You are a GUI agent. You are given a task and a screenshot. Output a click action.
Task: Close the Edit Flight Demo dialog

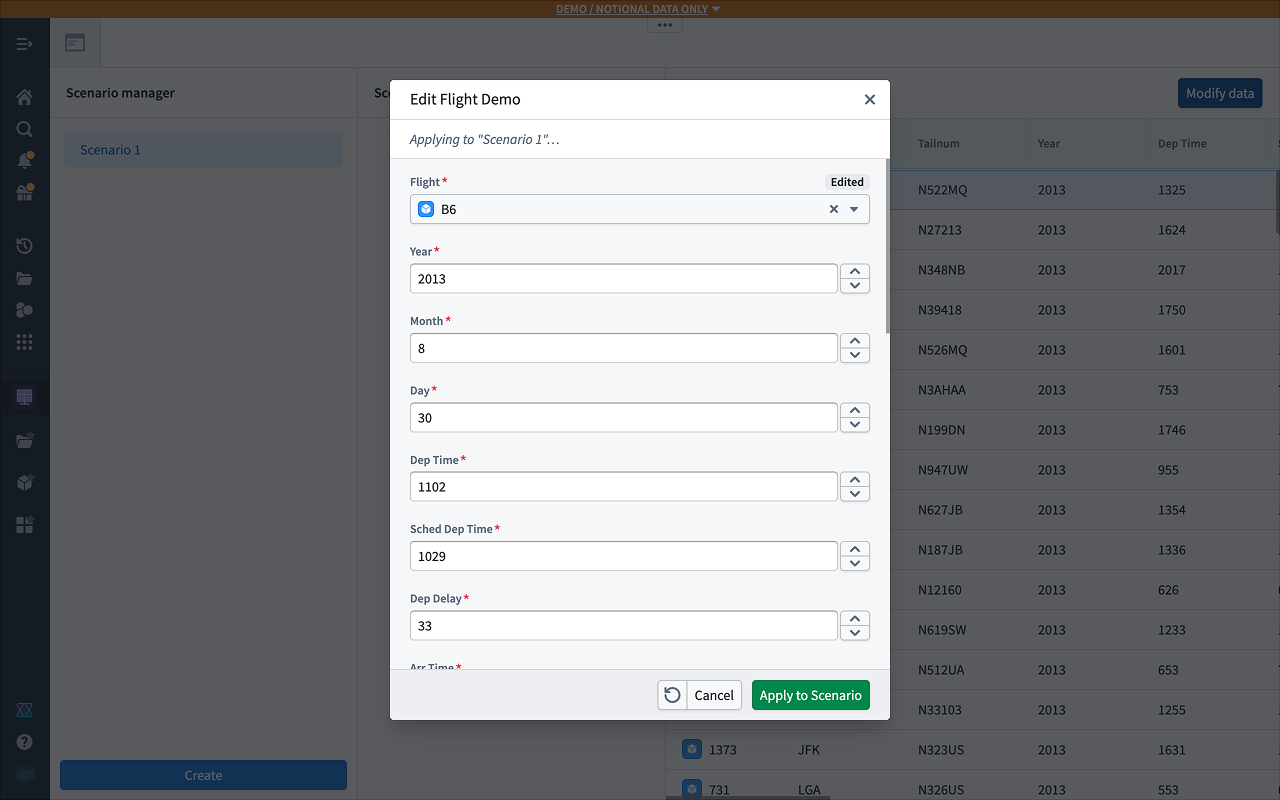869,99
